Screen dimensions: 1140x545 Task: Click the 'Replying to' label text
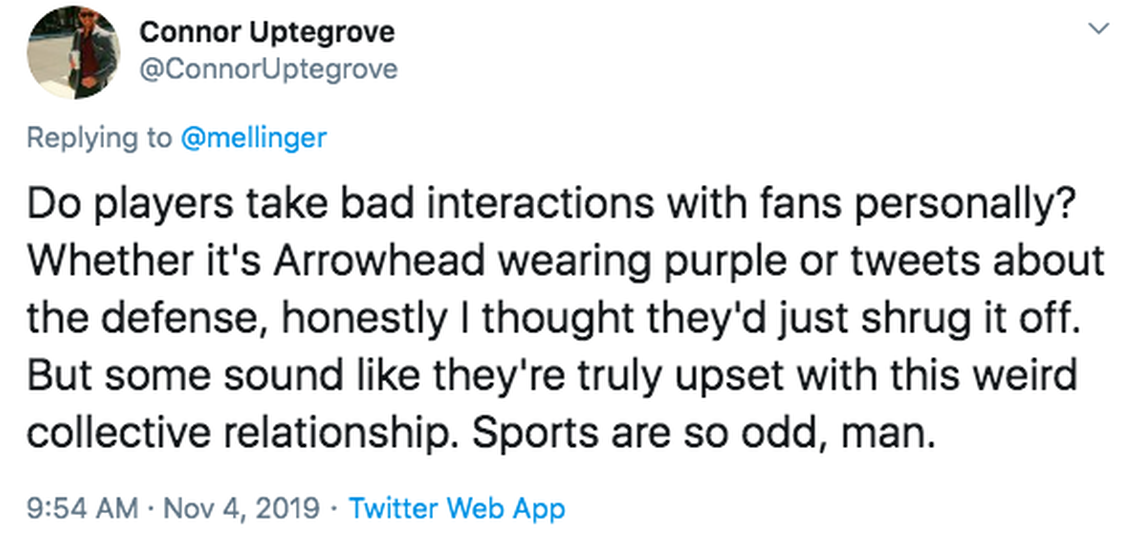pyautogui.click(x=98, y=137)
